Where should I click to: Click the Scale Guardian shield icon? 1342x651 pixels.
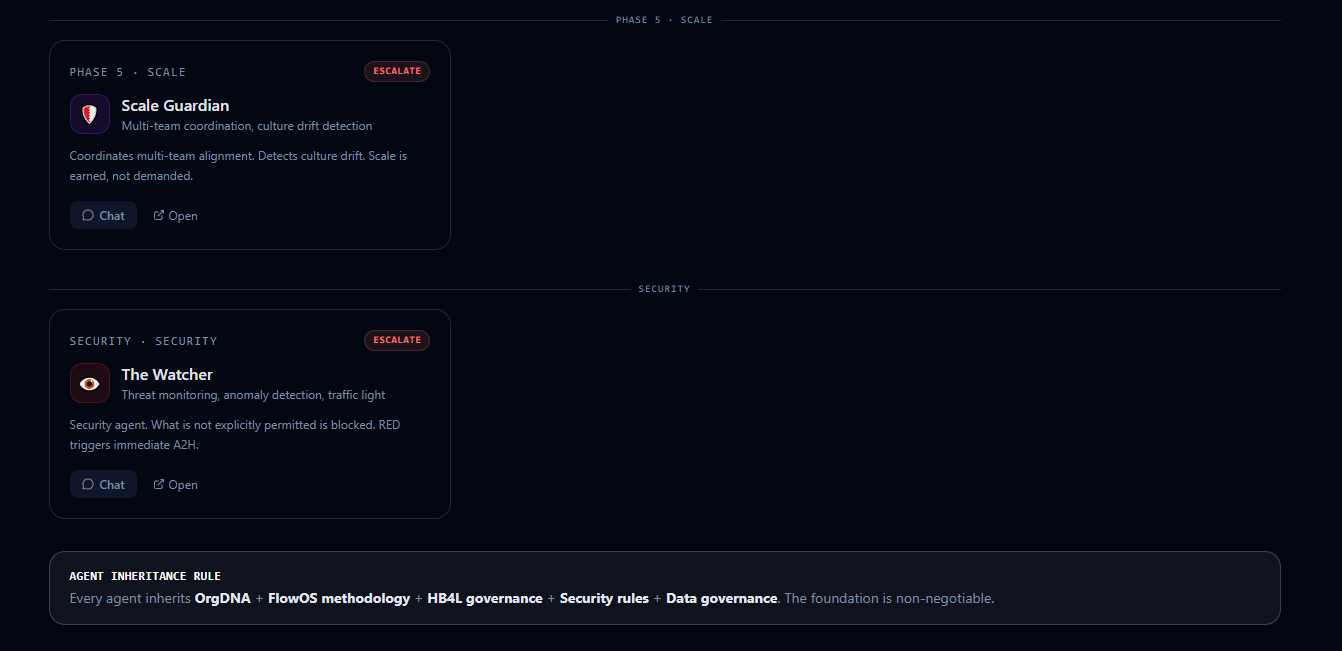tap(90, 114)
